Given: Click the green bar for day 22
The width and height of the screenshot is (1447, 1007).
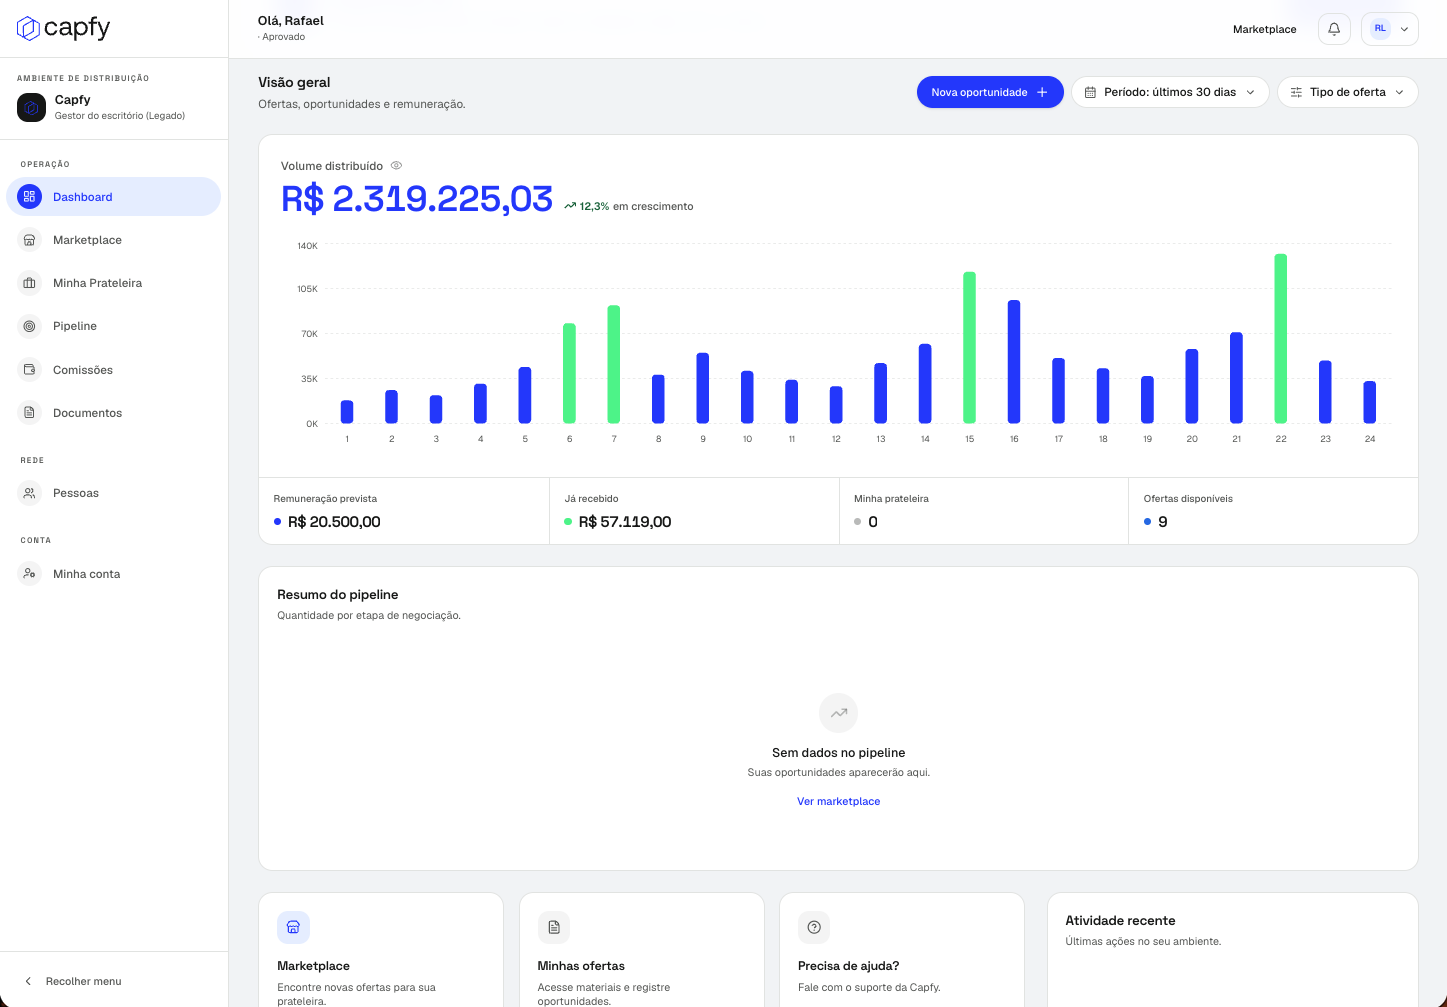Looking at the screenshot, I should (1280, 339).
